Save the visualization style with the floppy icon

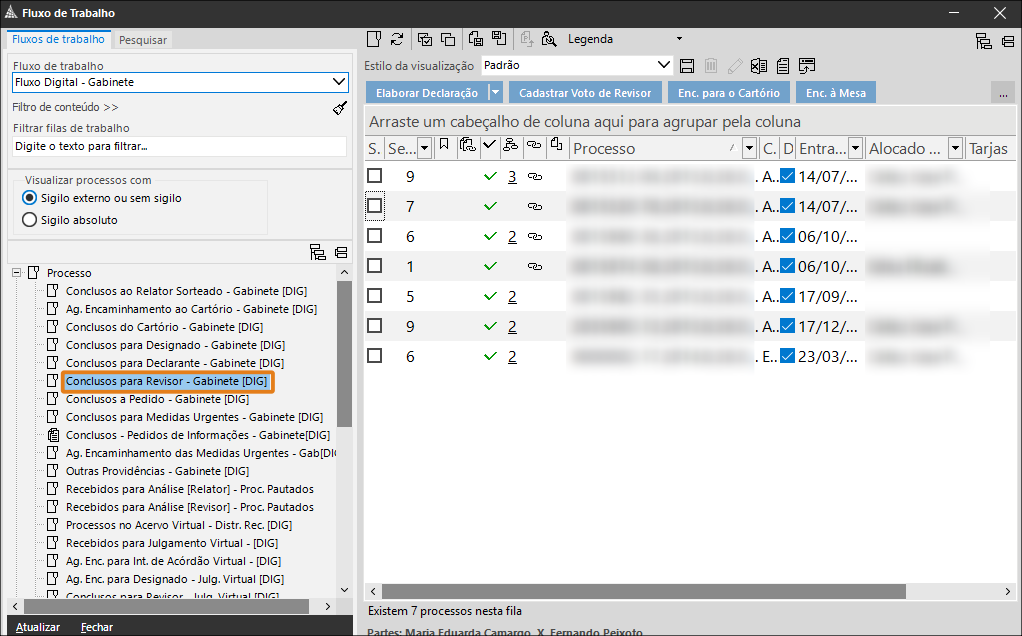click(686, 66)
